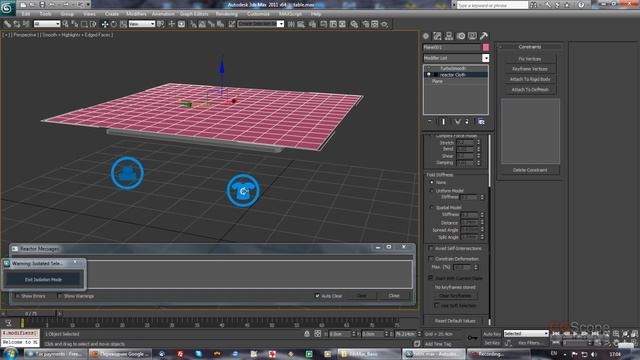Open the Animation menu
The image size is (640, 360).
pos(163,13)
